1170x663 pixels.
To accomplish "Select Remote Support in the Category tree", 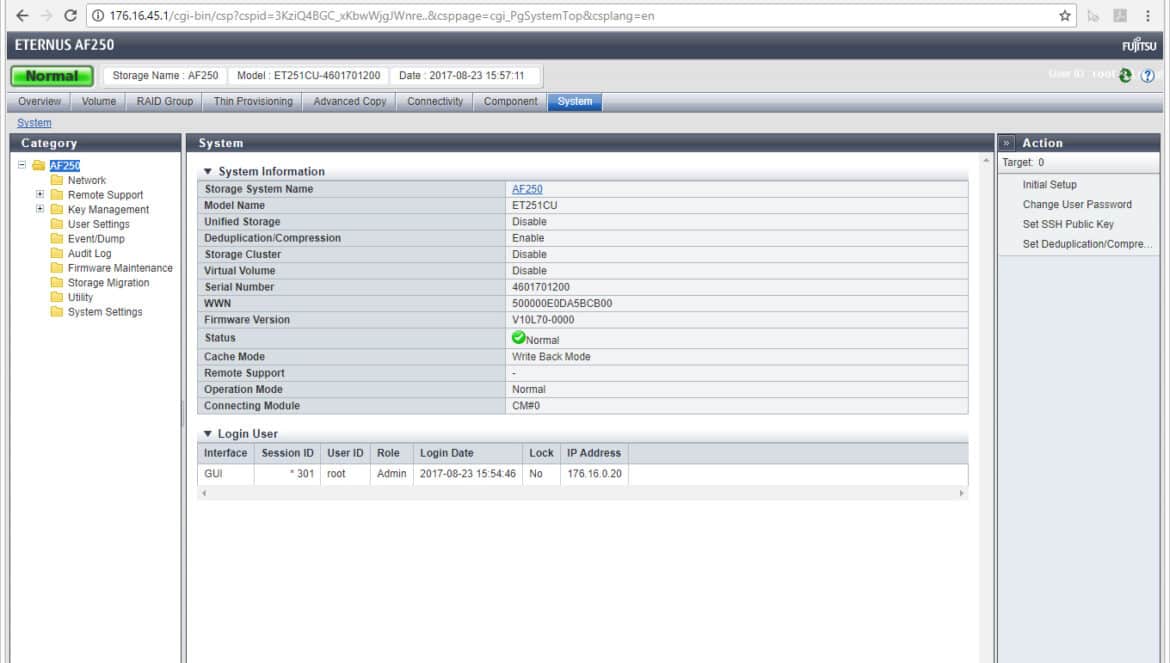I will coord(105,195).
